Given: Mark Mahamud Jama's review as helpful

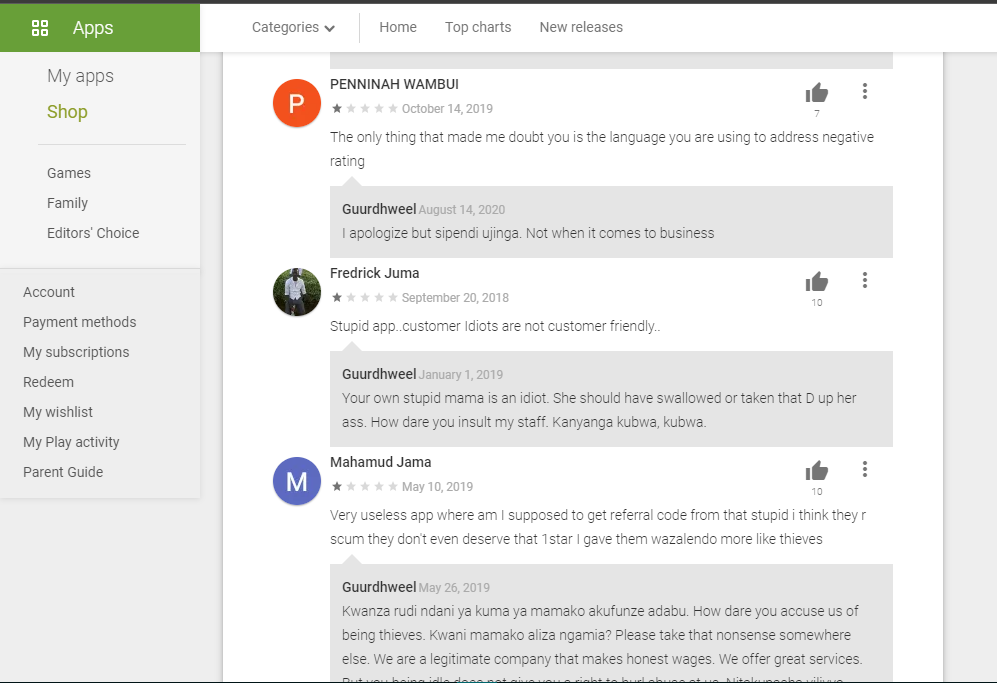Looking at the screenshot, I should point(817,471).
